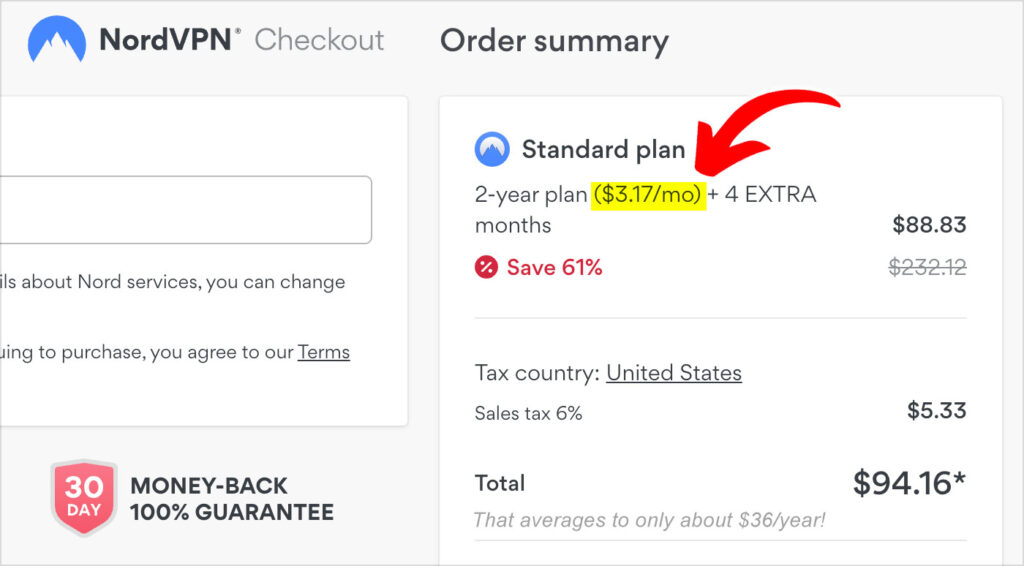Select the highlighted $3.17/mo price
Image resolution: width=1024 pixels, height=566 pixels.
pyautogui.click(x=648, y=195)
